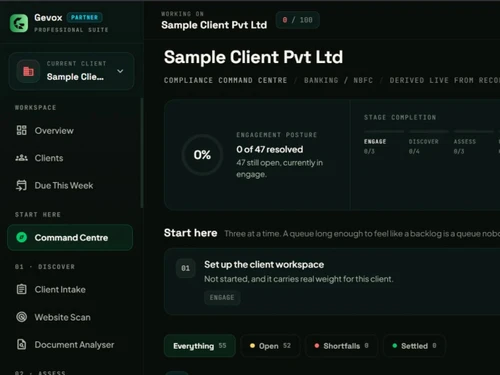The width and height of the screenshot is (500, 375).
Task: Select the Everything 55 filter tab
Action: tap(200, 346)
